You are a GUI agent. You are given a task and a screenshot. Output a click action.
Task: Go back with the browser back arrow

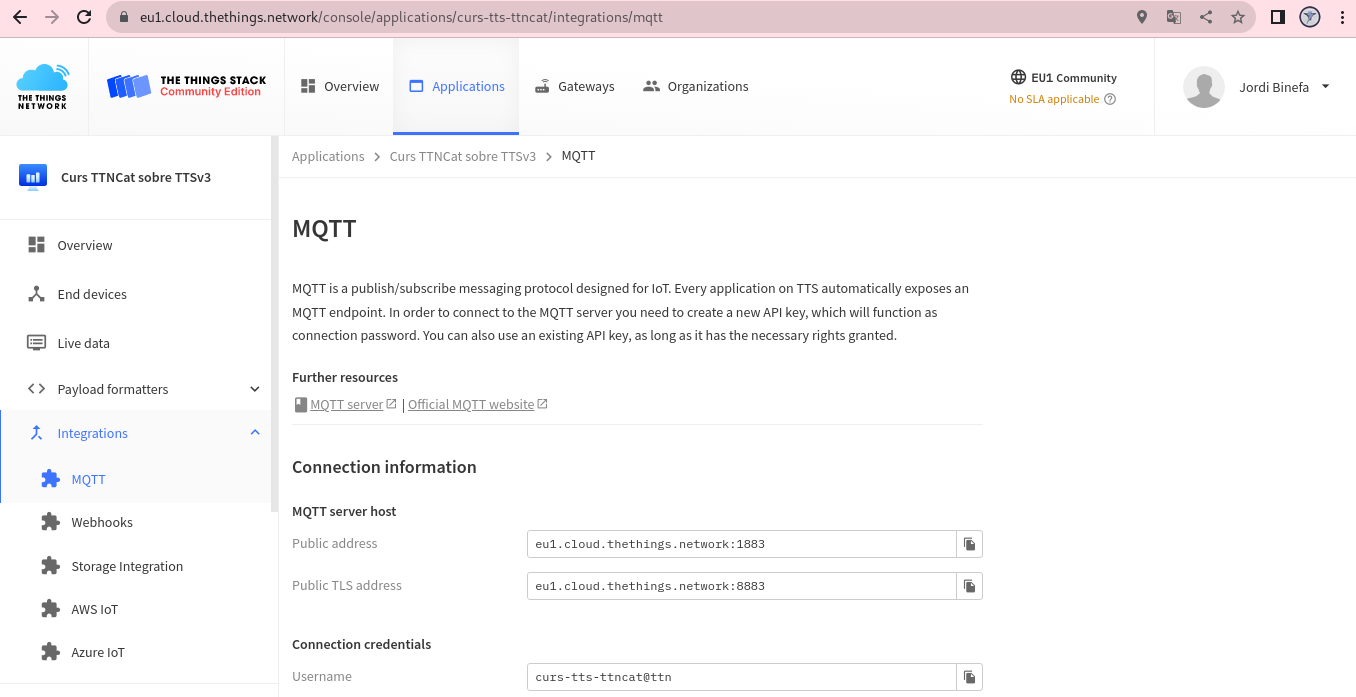[x=20, y=17]
